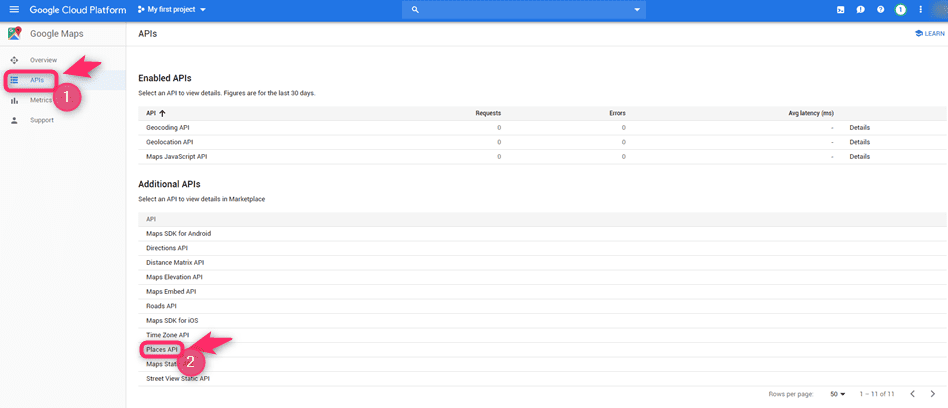
Task: Open Metrics in the sidebar
Action: (41, 100)
